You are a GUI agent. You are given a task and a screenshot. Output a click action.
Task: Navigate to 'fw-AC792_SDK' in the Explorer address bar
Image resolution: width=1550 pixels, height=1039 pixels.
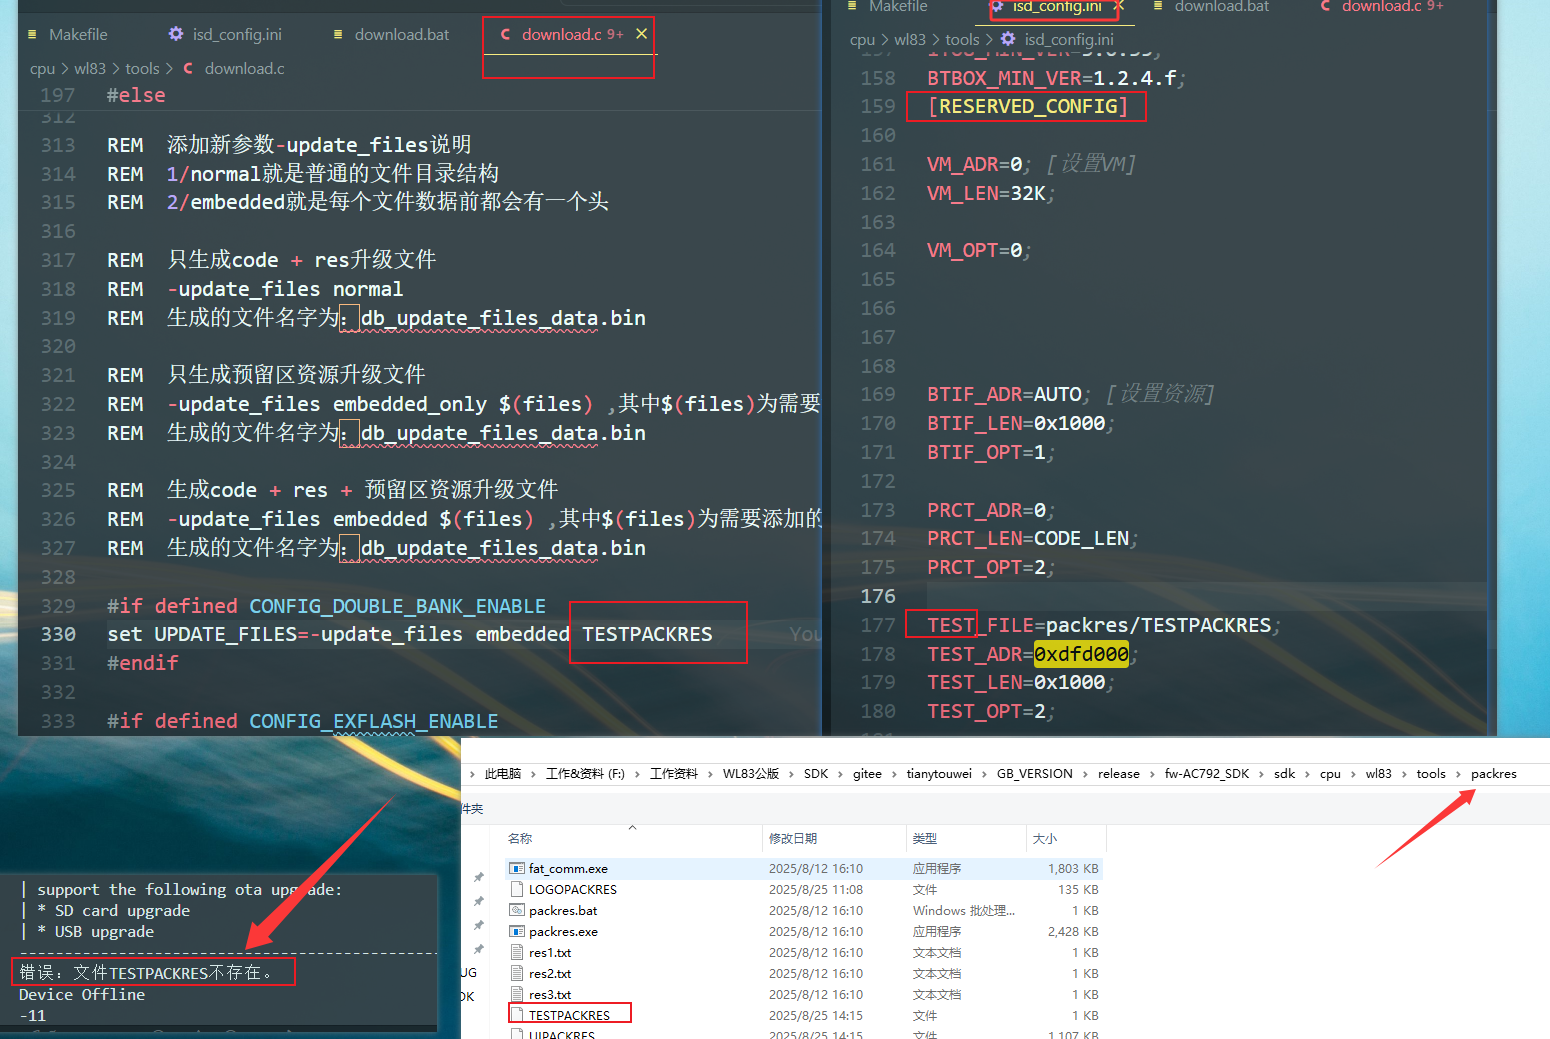point(1207,774)
